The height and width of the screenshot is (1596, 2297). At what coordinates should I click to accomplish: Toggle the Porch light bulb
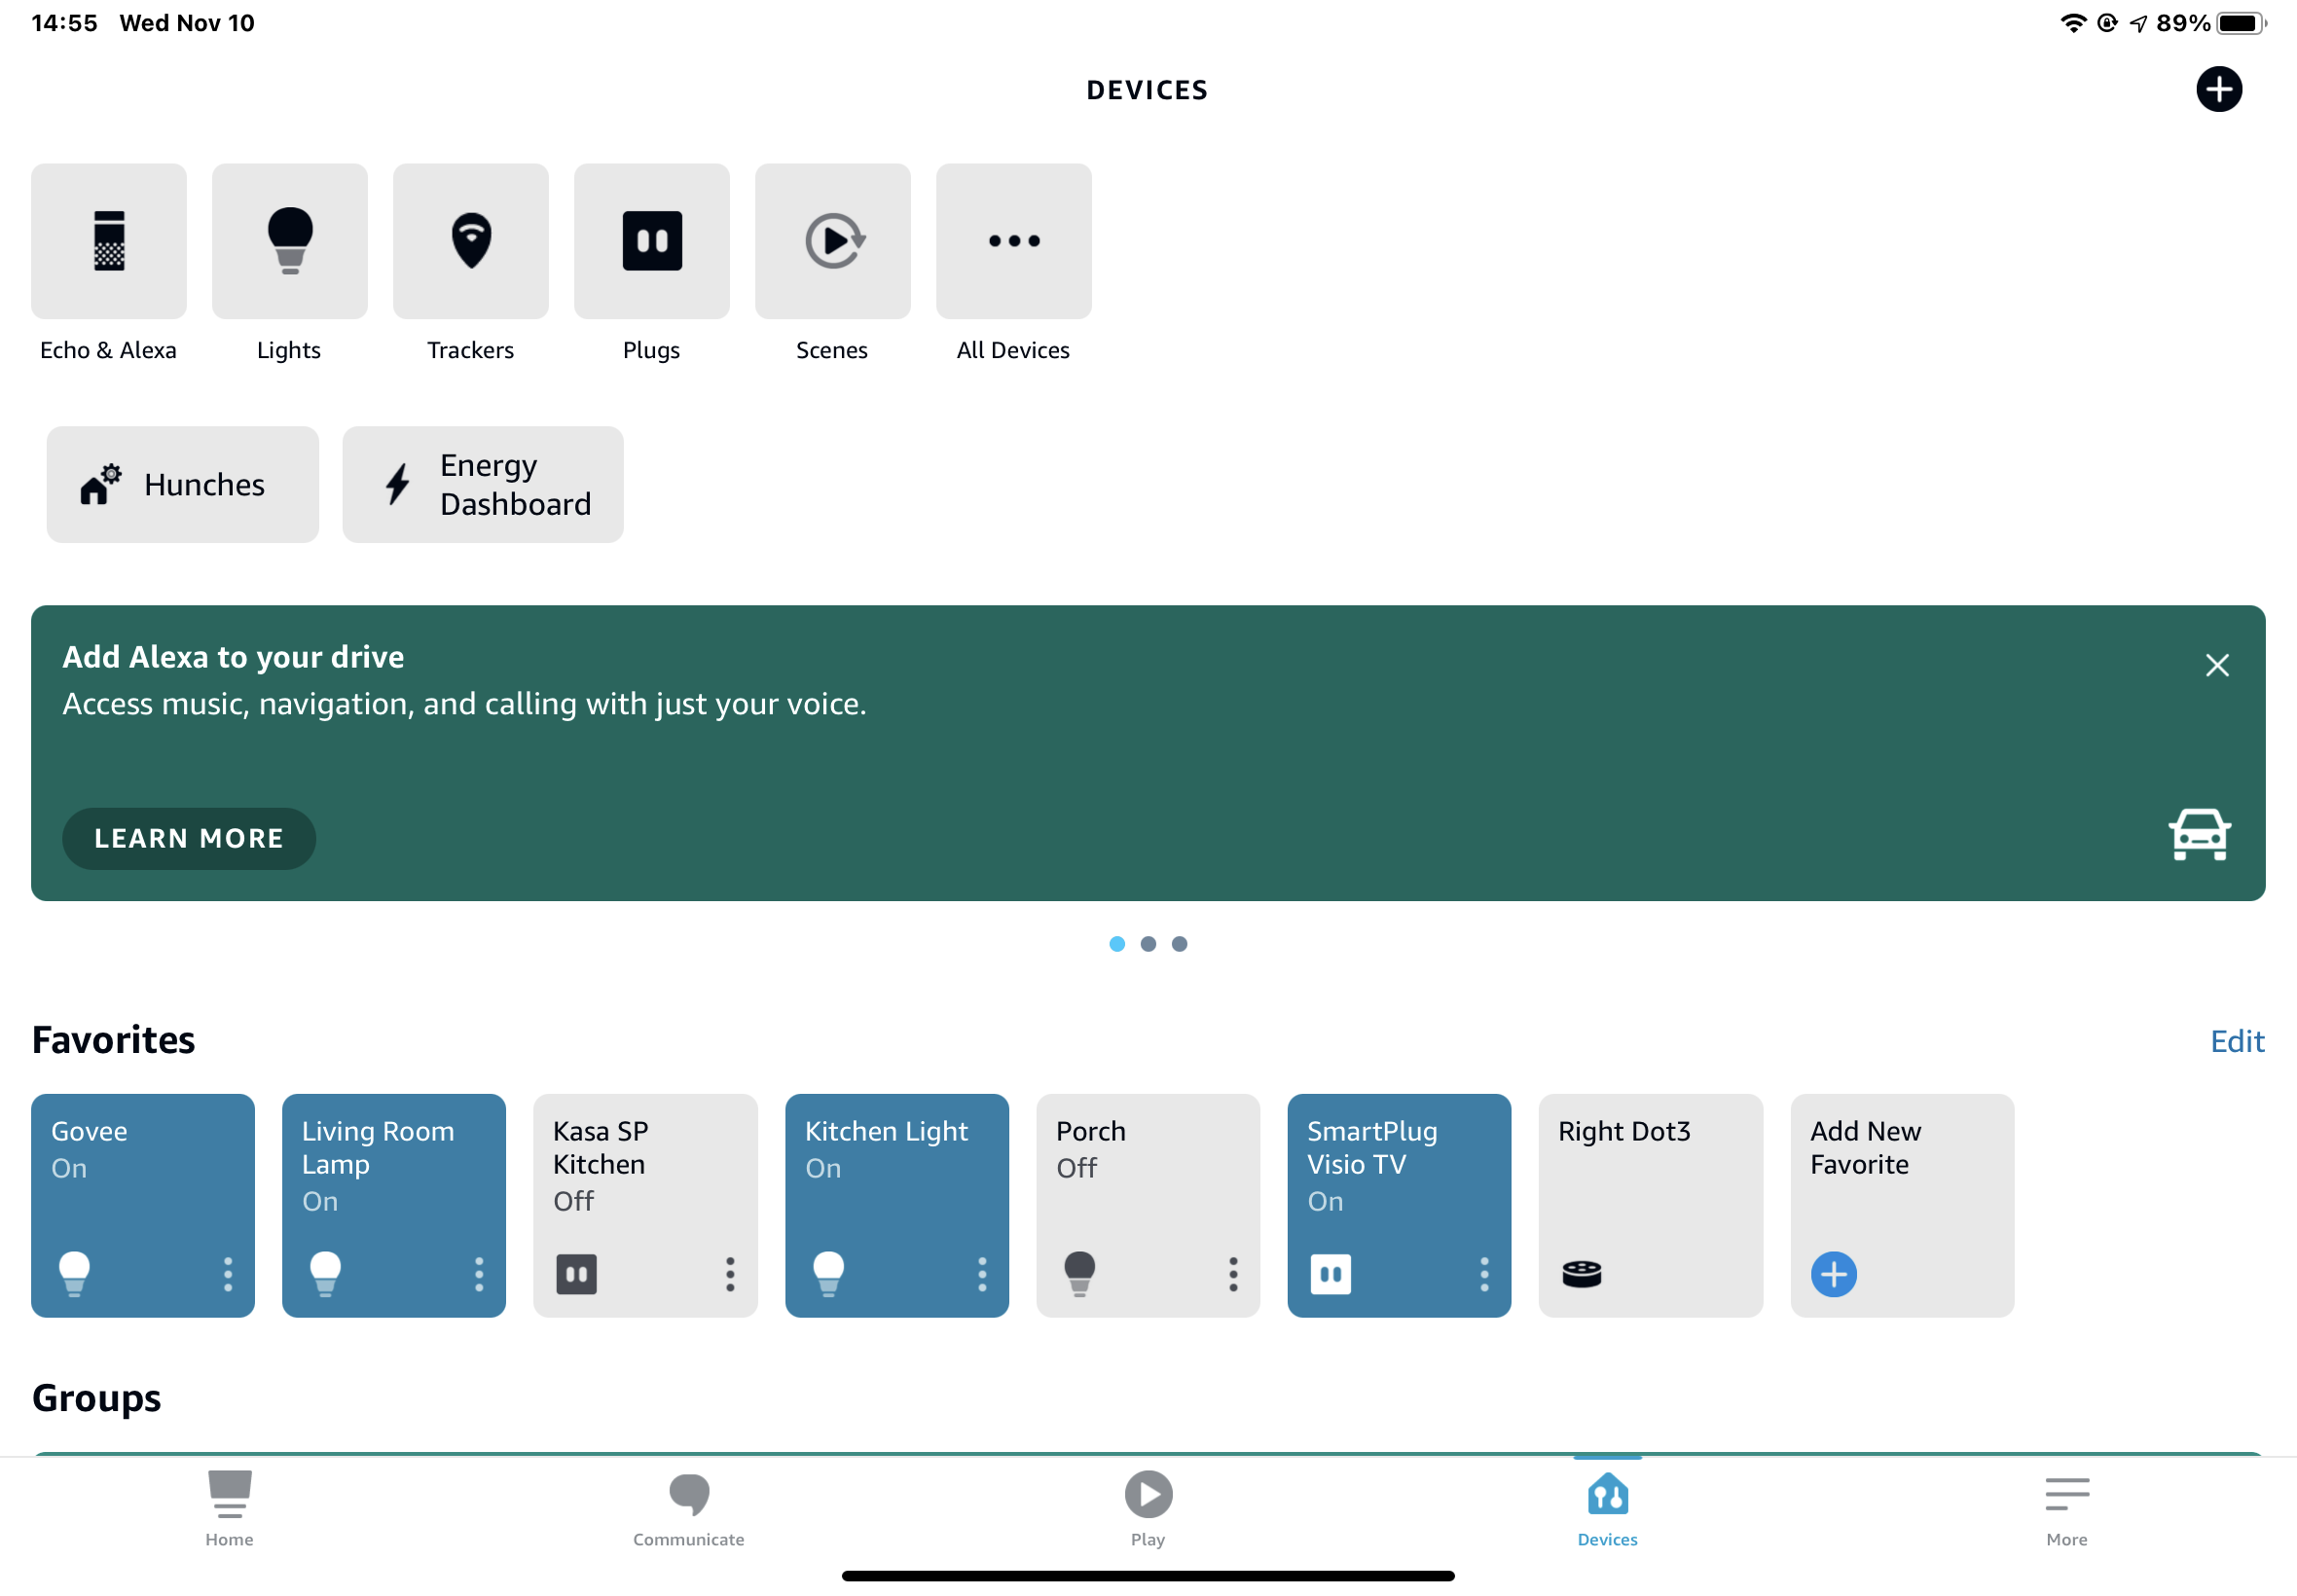1080,1274
